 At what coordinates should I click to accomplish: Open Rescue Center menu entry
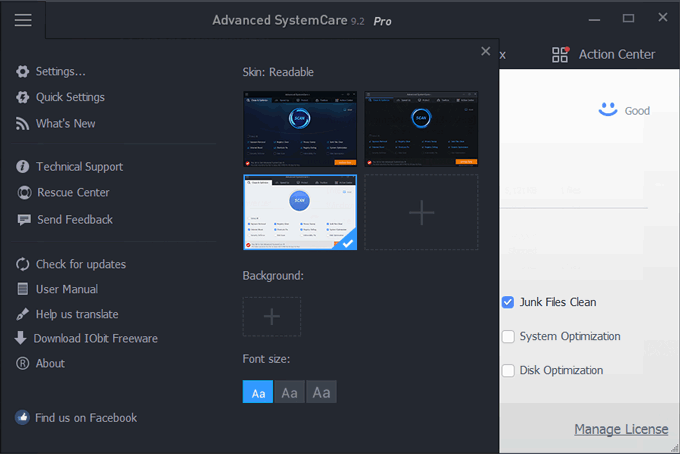73,193
